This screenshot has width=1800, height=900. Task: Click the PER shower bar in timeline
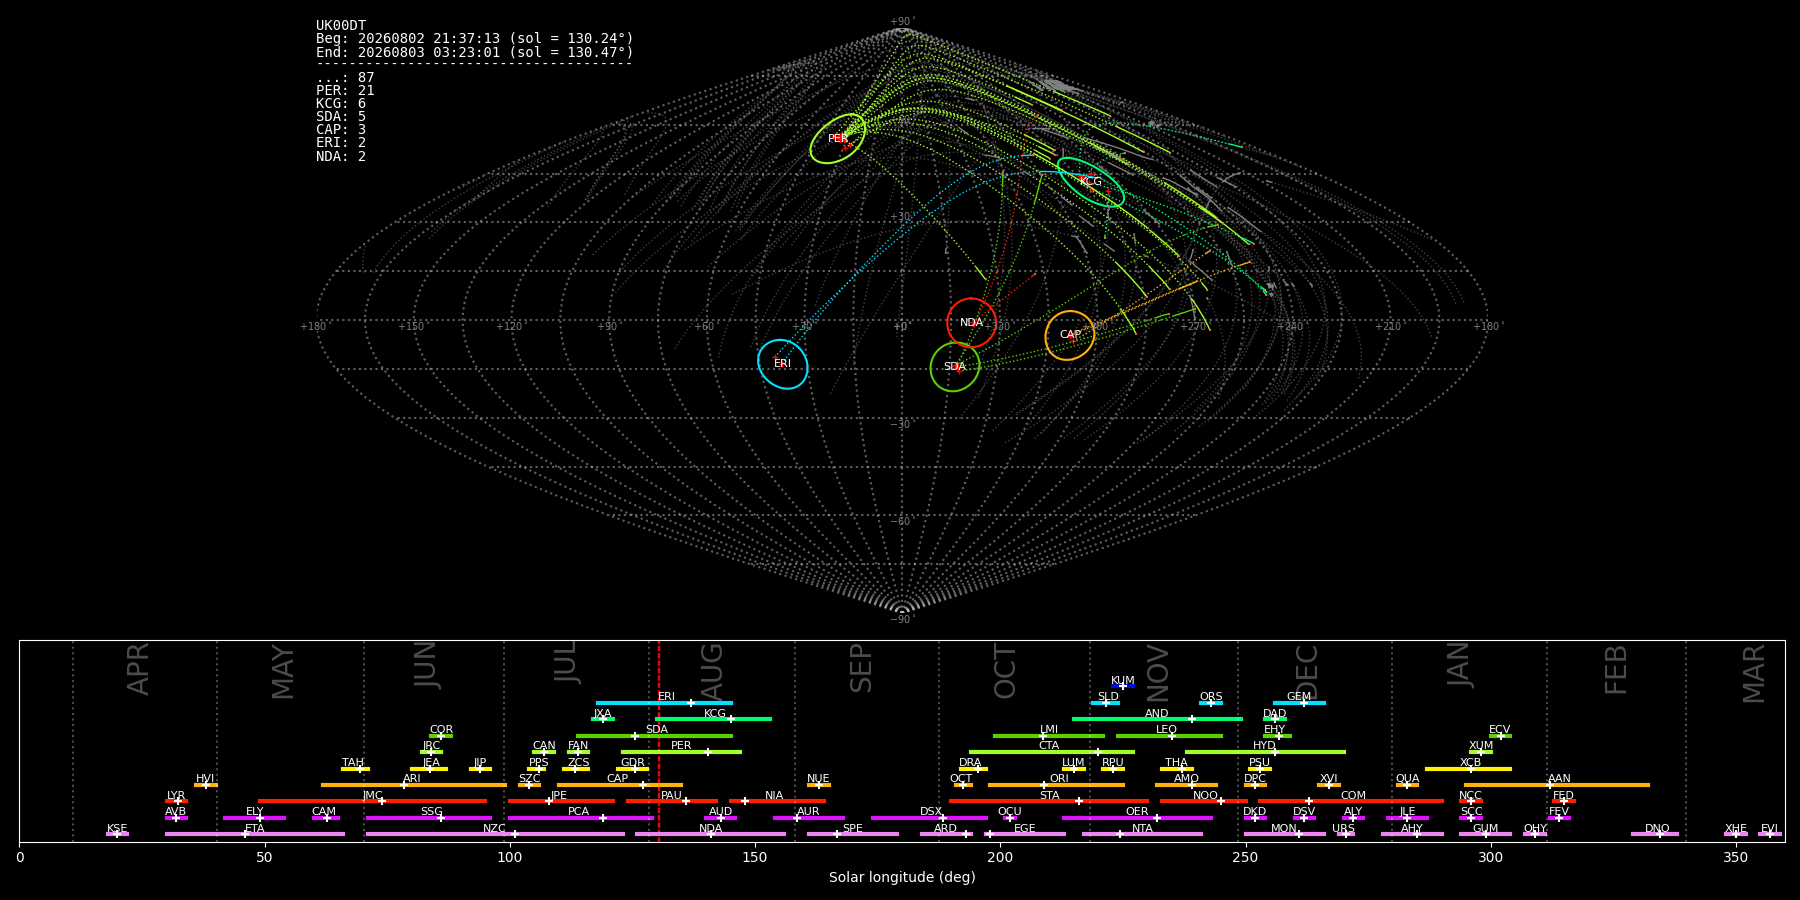pos(681,752)
